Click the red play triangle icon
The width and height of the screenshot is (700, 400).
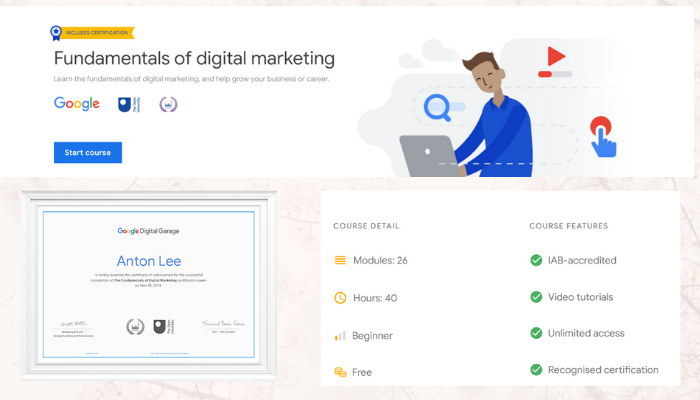(x=556, y=56)
